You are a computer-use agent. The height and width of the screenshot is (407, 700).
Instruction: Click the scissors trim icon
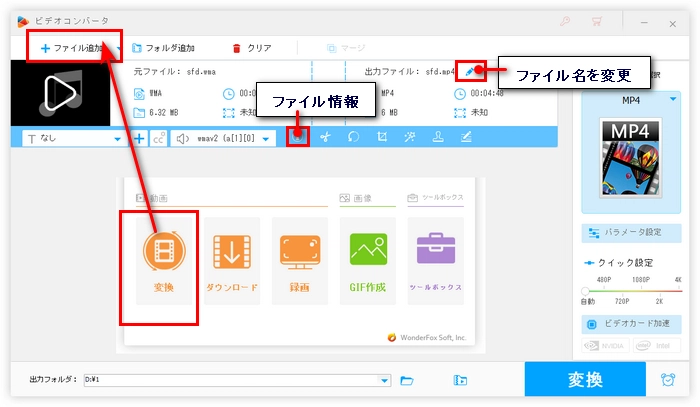coord(324,138)
